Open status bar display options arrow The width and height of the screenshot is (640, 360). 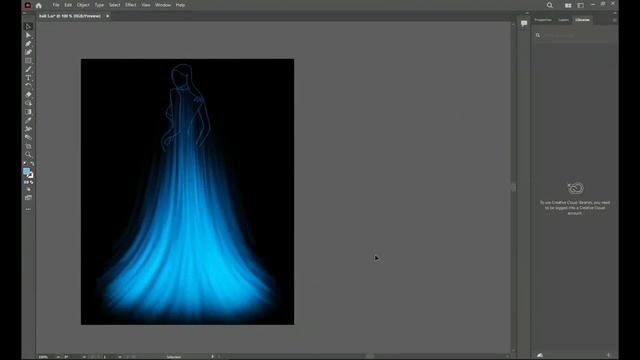coord(212,357)
